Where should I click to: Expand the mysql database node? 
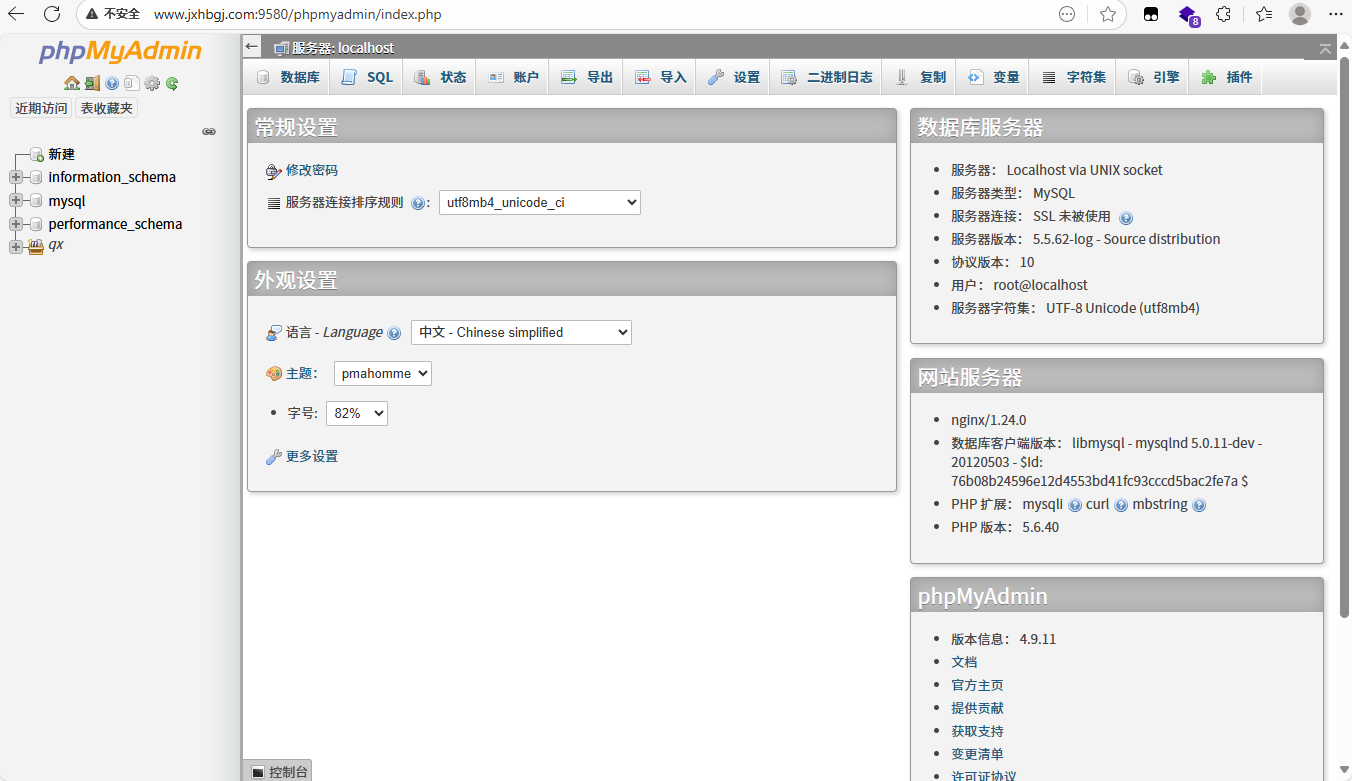pyautogui.click(x=15, y=201)
